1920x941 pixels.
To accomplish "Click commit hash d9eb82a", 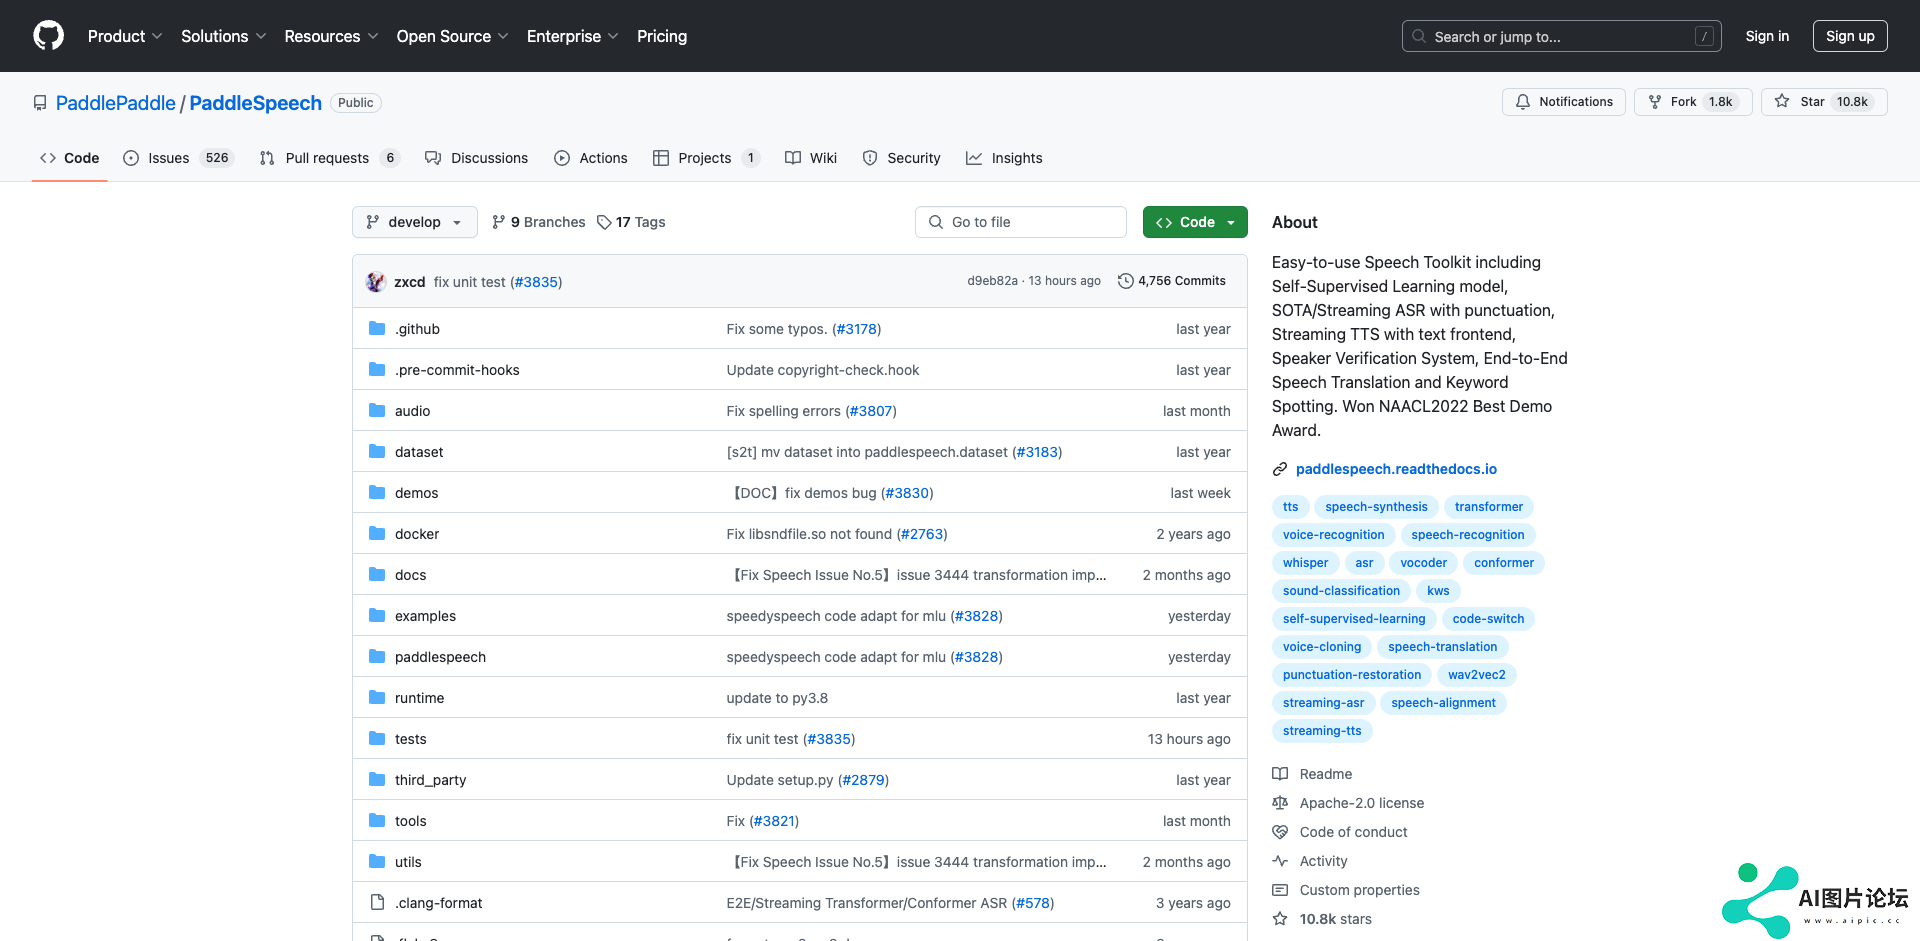I will pyautogui.click(x=992, y=281).
